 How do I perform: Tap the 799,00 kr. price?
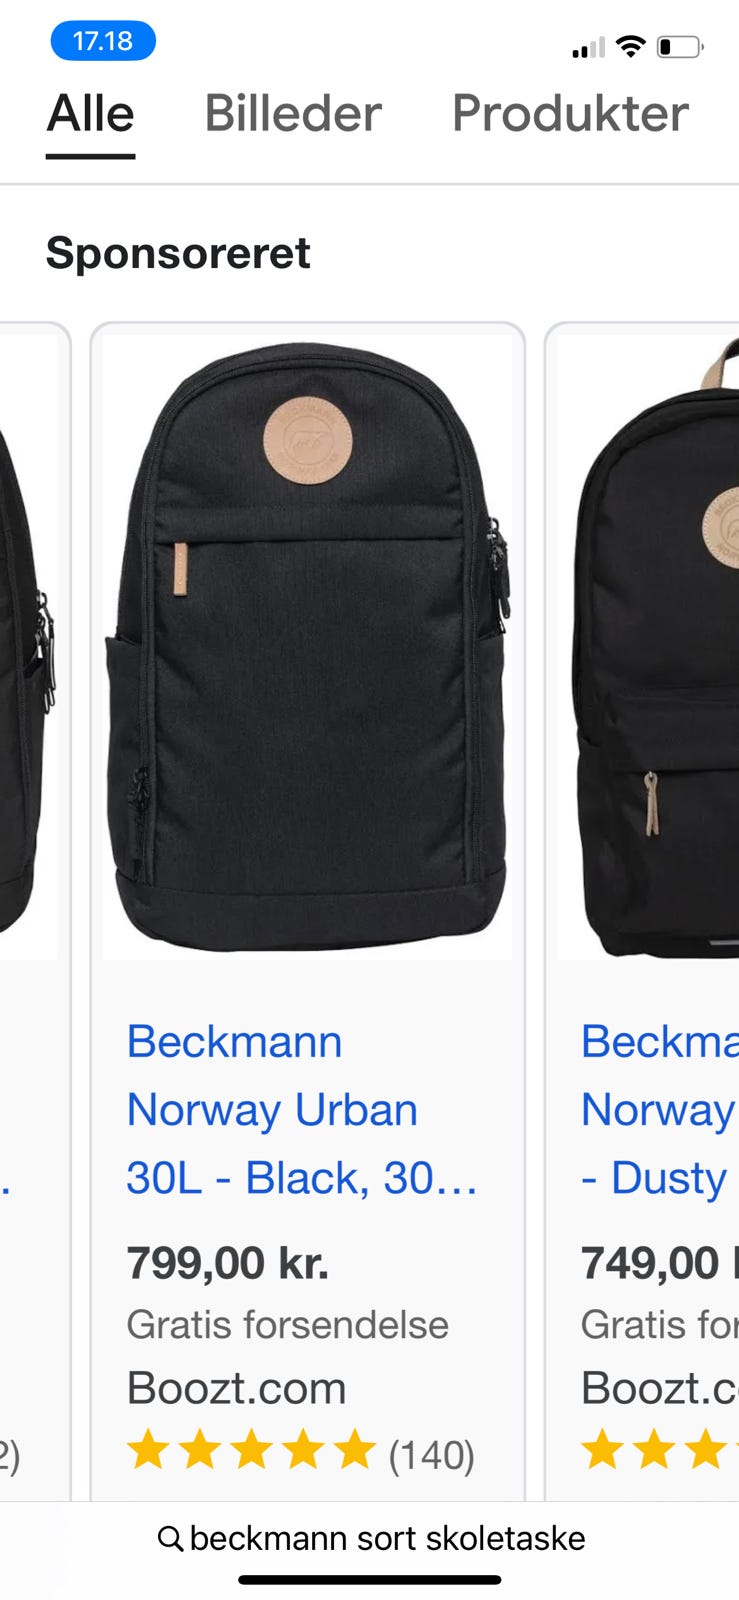(228, 1263)
